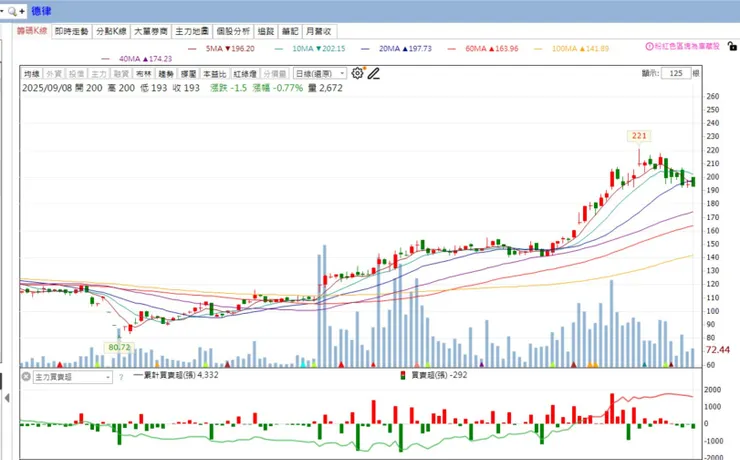Viewport: 740px width, 460px height.
Task: Toggle the 趨勢 trend overlay
Action: (166, 74)
